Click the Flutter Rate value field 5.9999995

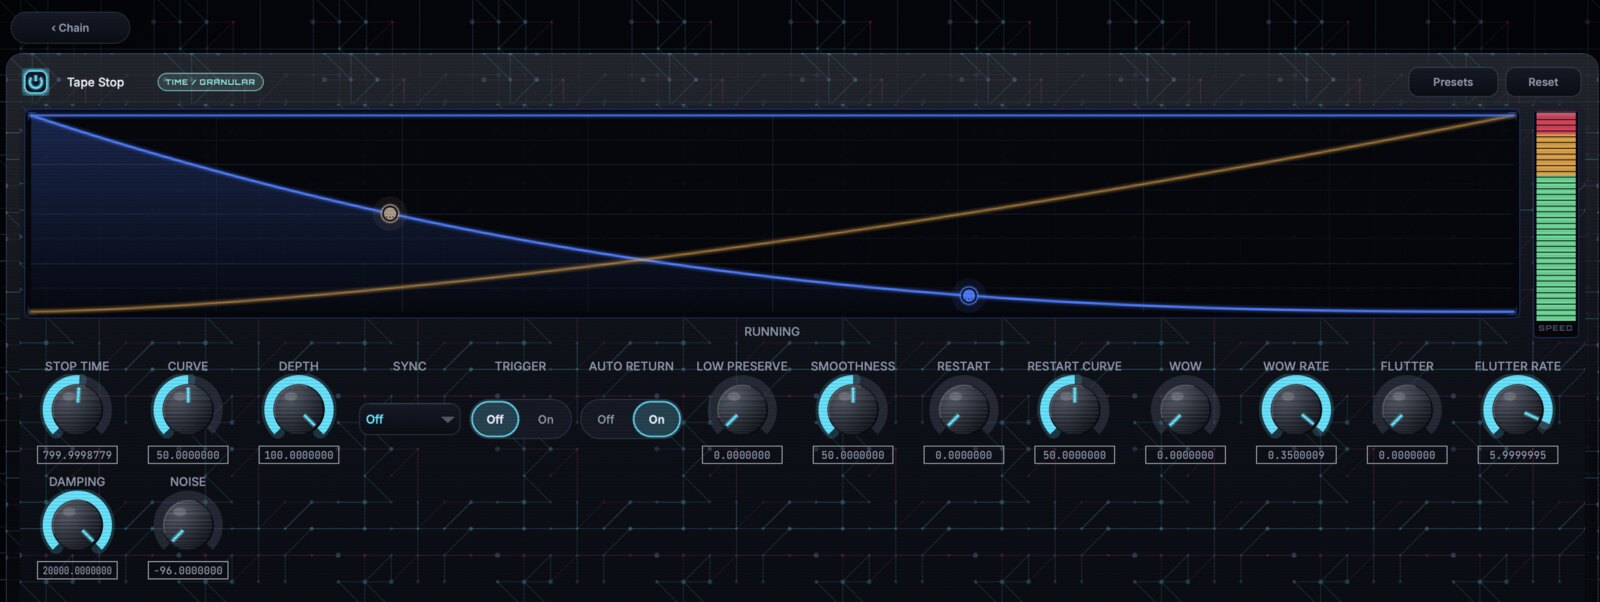coord(1518,455)
